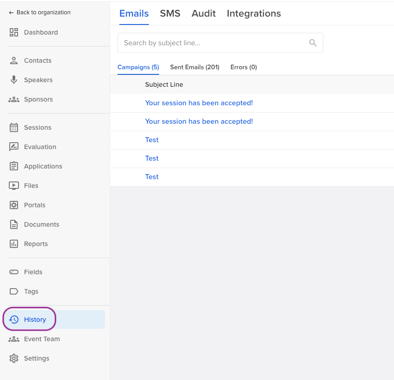
Task: Go to Reports in sidebar
Action: (36, 244)
